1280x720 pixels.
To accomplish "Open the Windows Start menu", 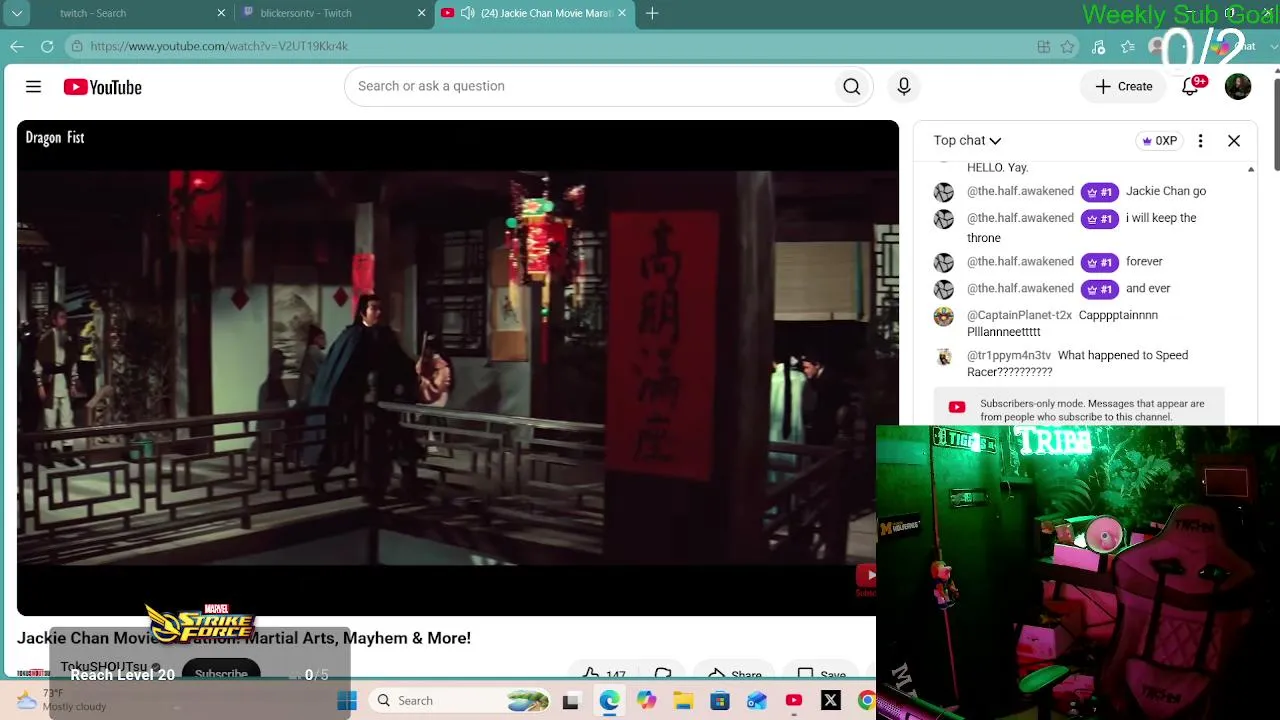I will click(x=347, y=701).
